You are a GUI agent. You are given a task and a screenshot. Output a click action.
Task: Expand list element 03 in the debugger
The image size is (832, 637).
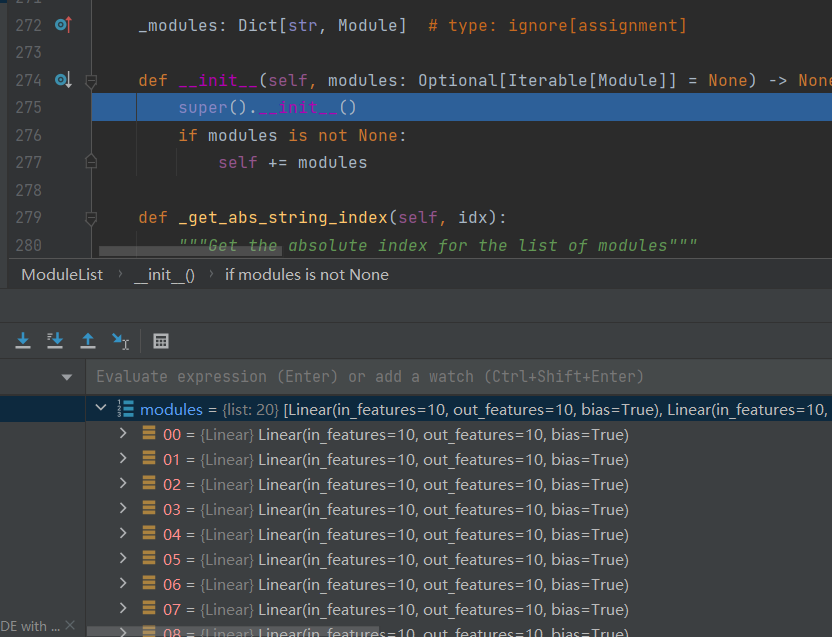tap(122, 509)
